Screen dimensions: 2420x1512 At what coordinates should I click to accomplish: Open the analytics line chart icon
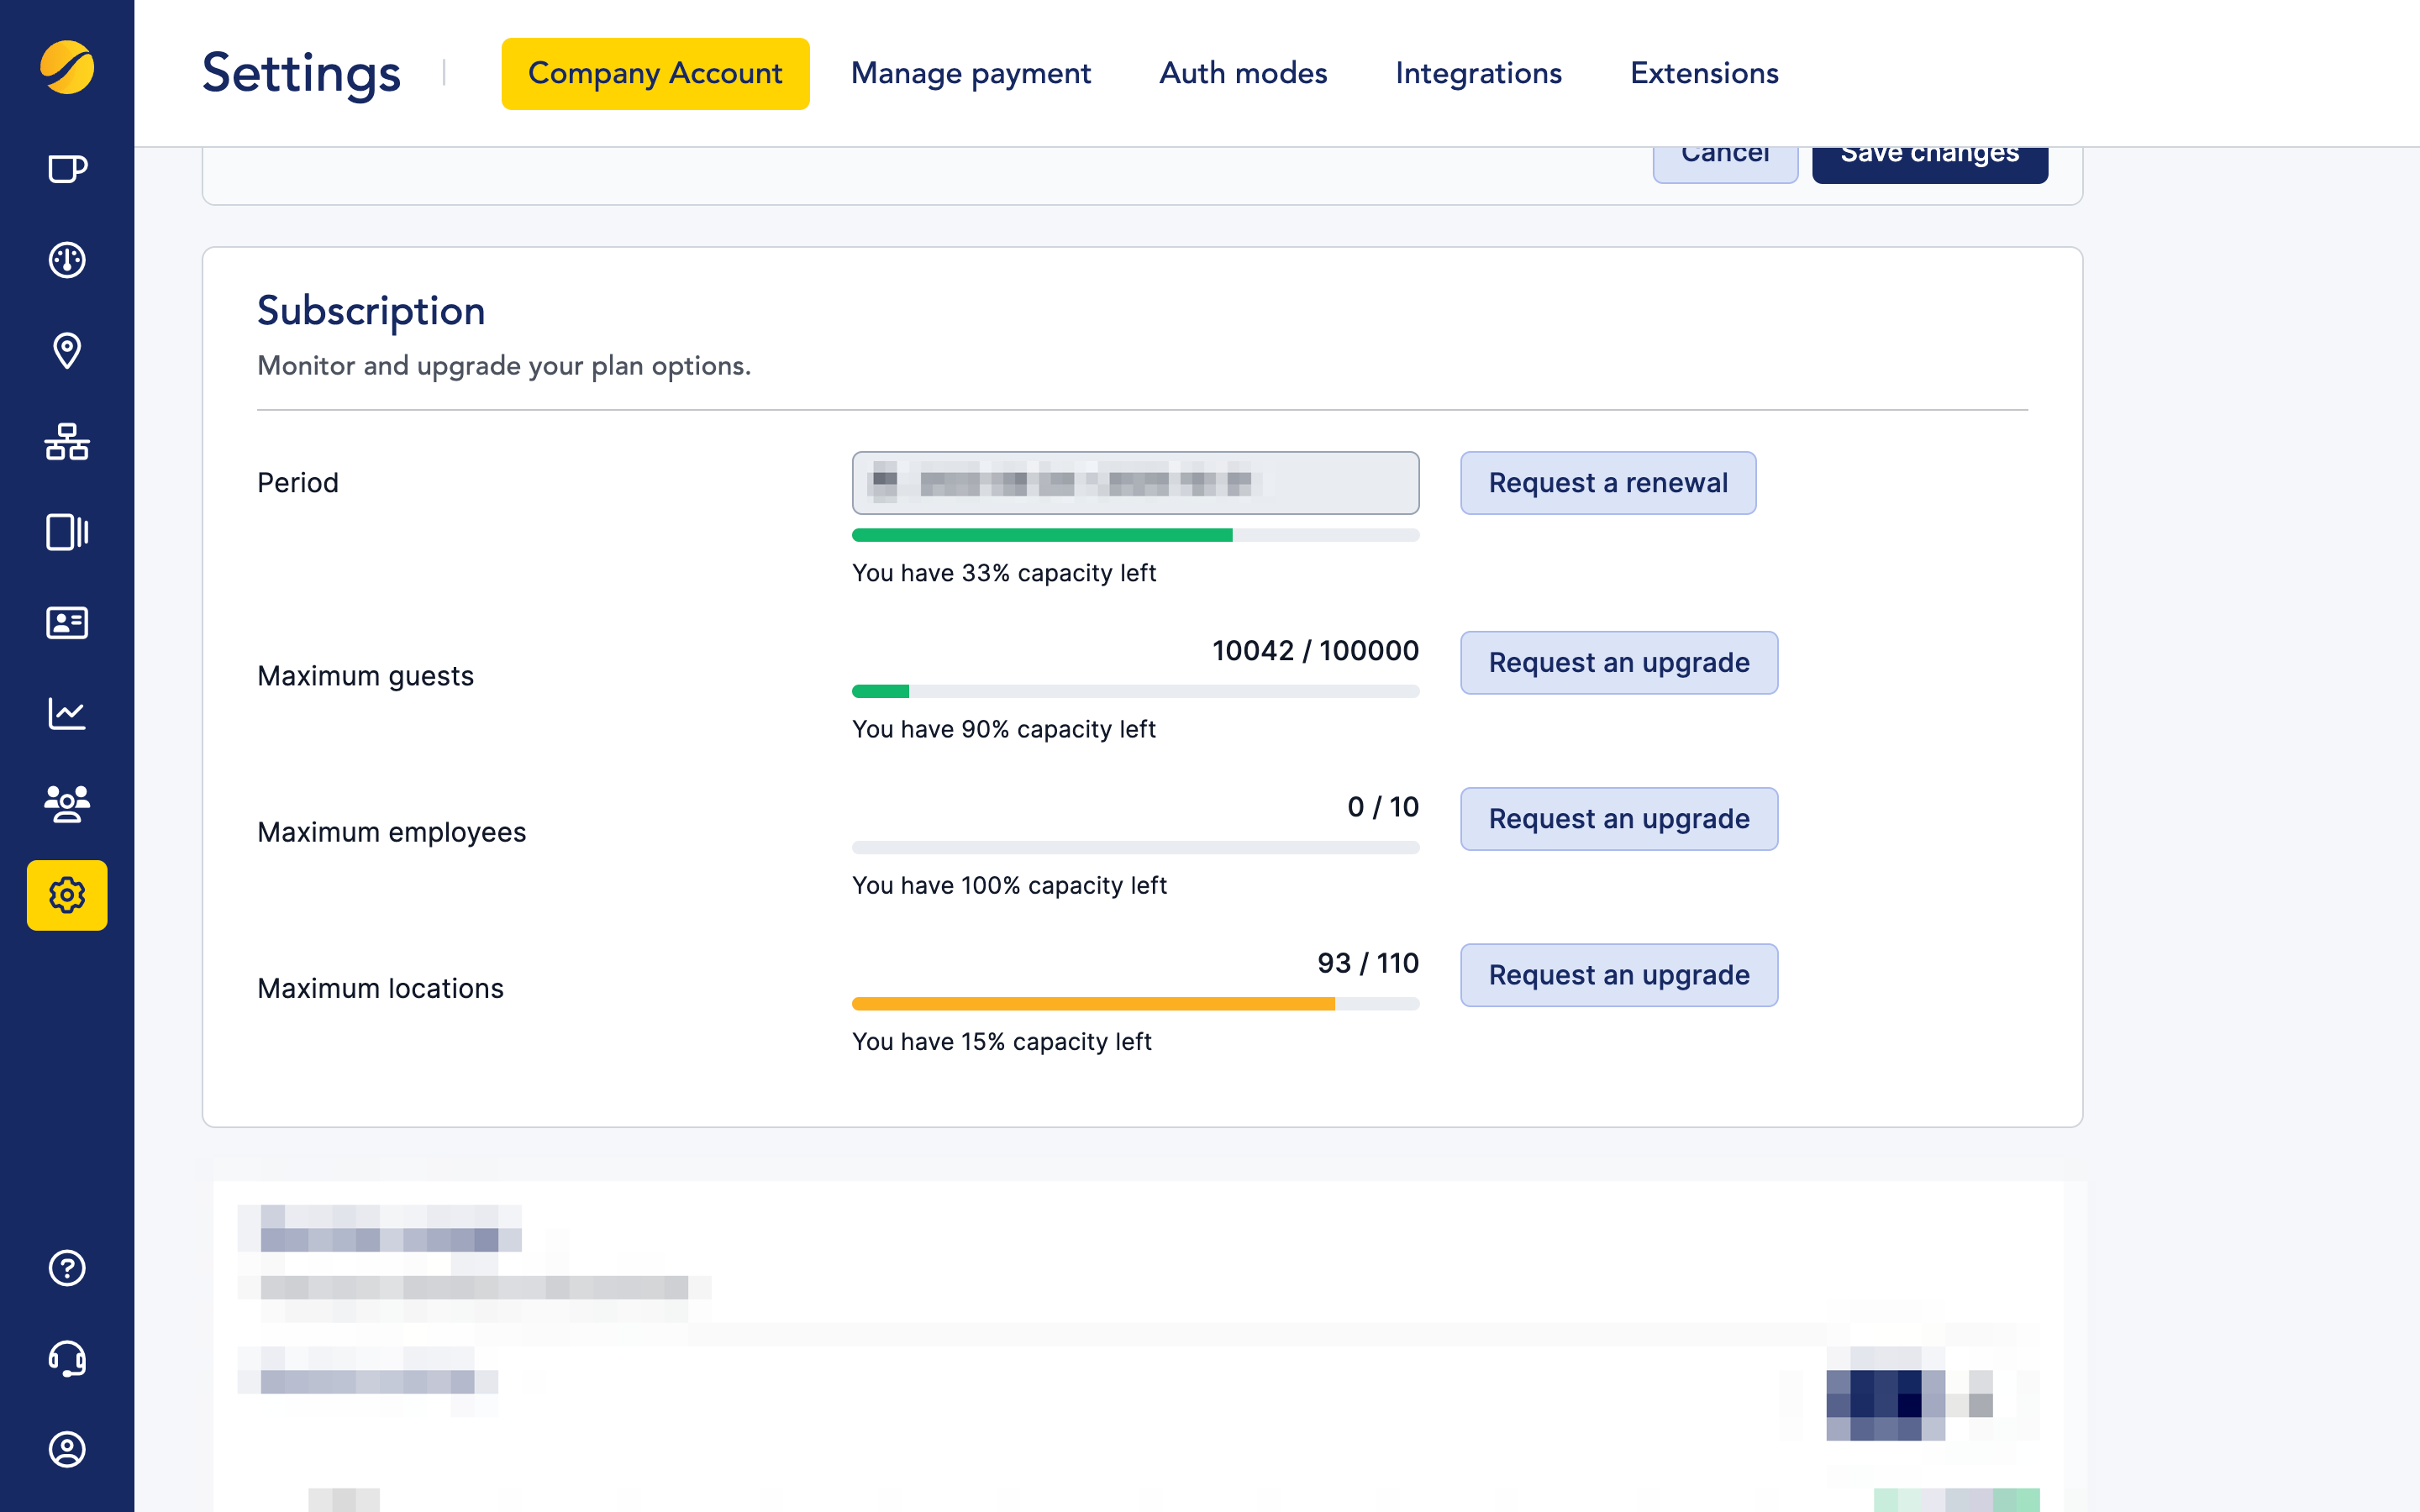click(67, 714)
